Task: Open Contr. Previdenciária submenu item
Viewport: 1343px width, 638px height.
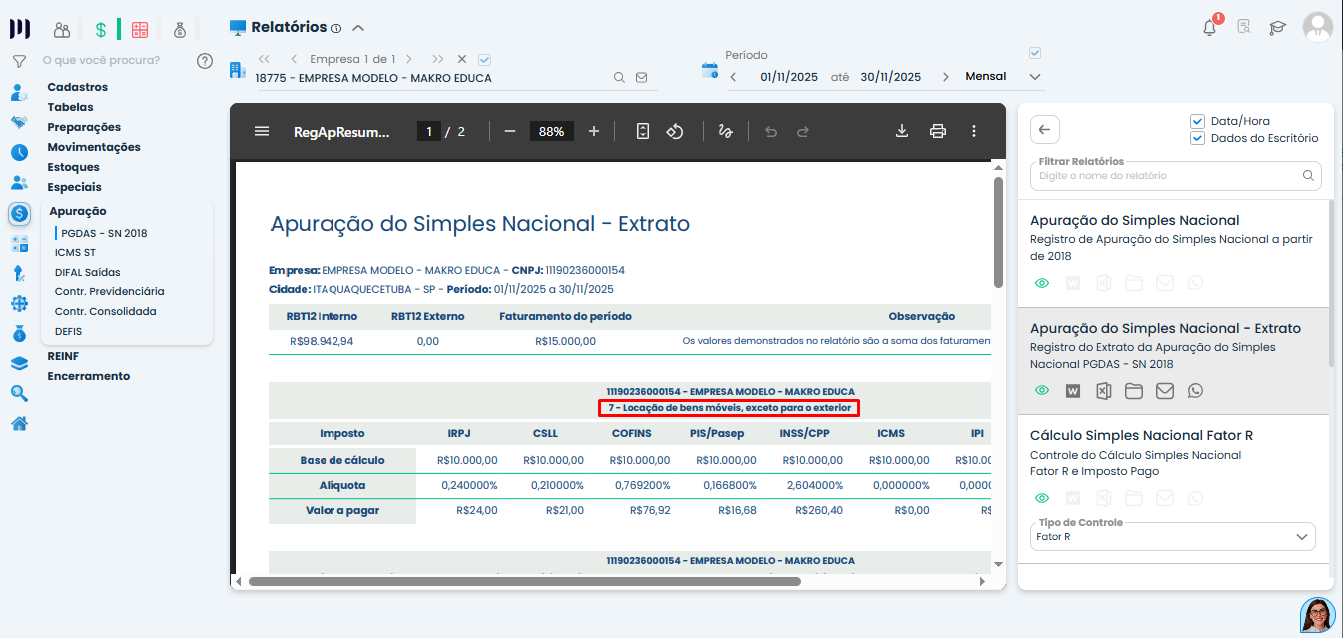Action: (x=110, y=291)
